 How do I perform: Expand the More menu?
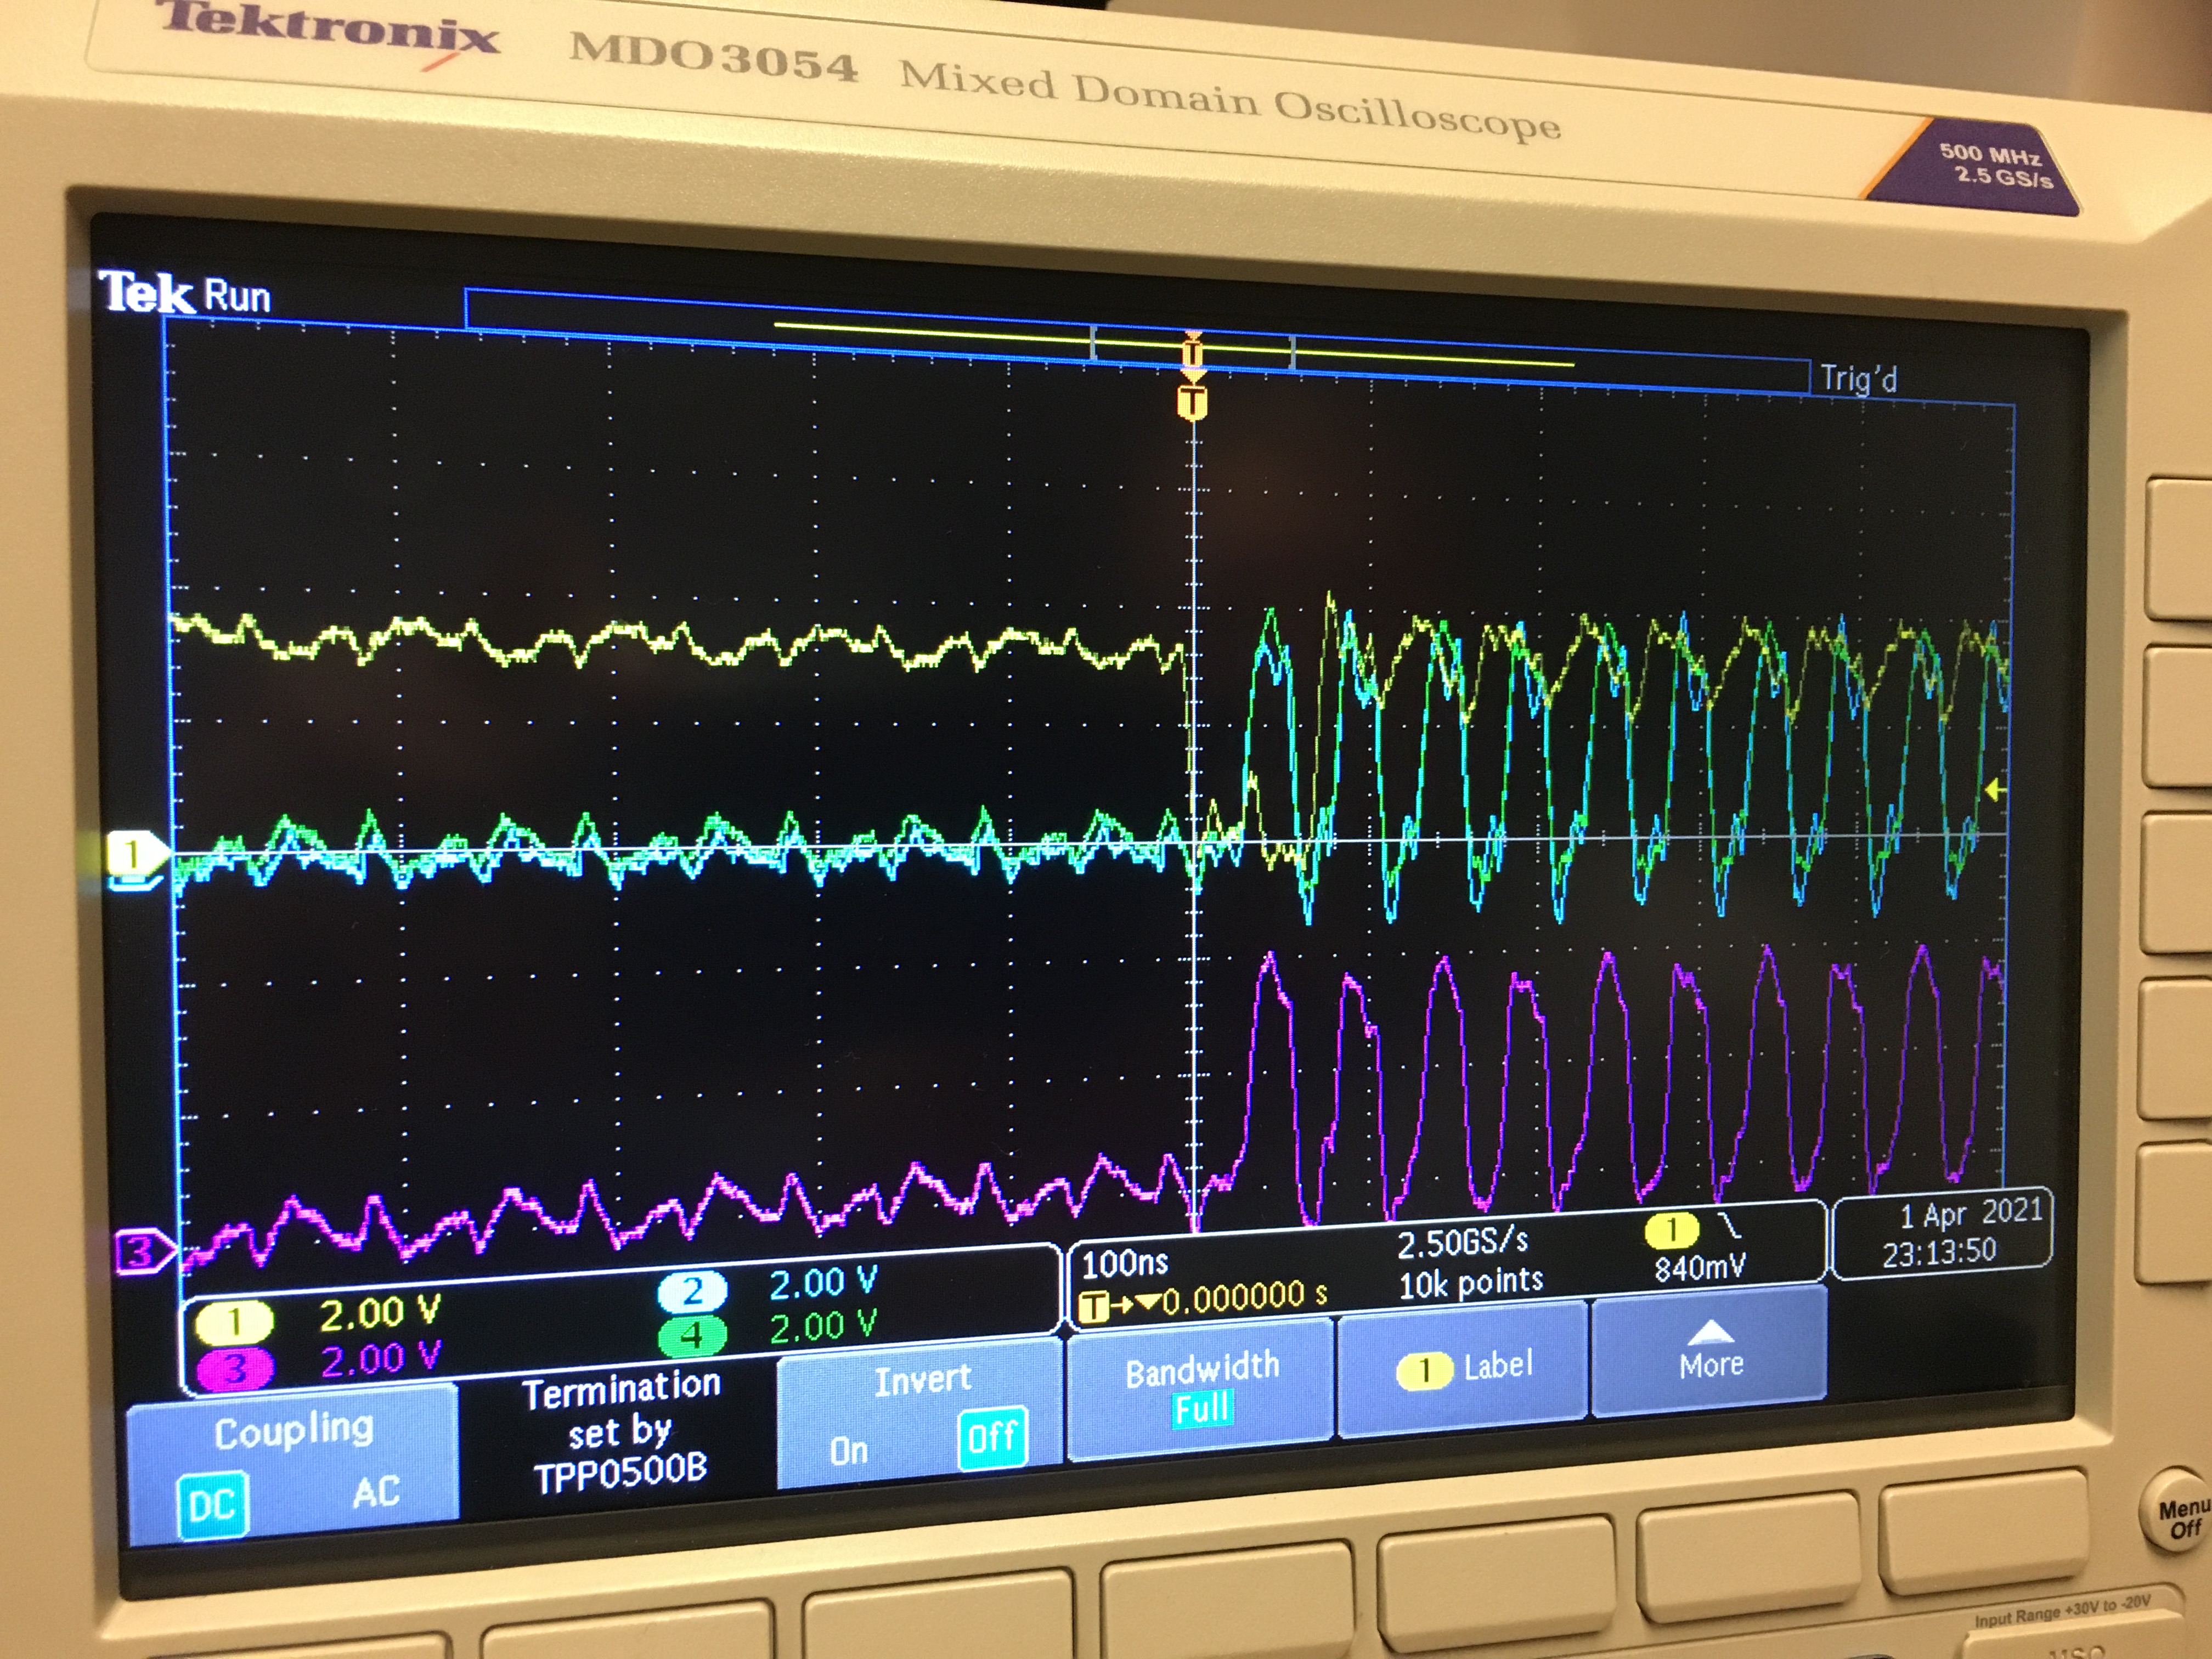point(1710,1352)
